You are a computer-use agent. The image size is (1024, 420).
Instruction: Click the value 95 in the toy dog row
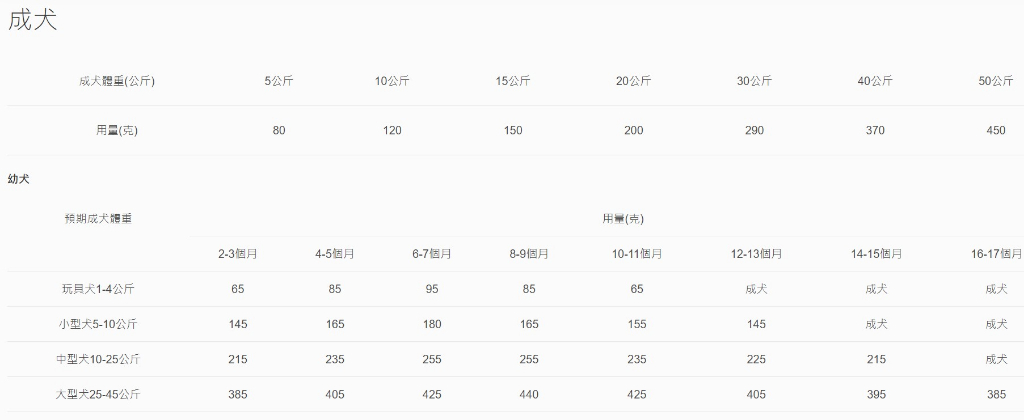click(432, 289)
